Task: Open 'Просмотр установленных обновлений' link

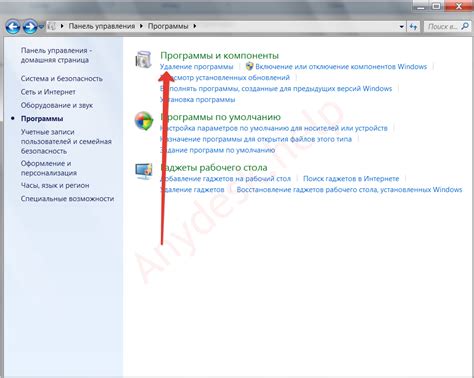Action: (225, 78)
